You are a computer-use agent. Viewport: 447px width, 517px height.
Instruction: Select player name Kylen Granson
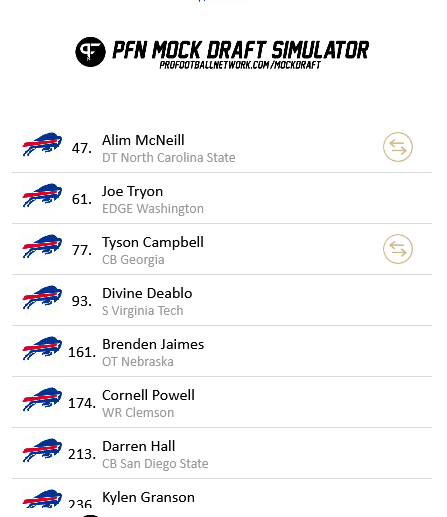point(148,498)
